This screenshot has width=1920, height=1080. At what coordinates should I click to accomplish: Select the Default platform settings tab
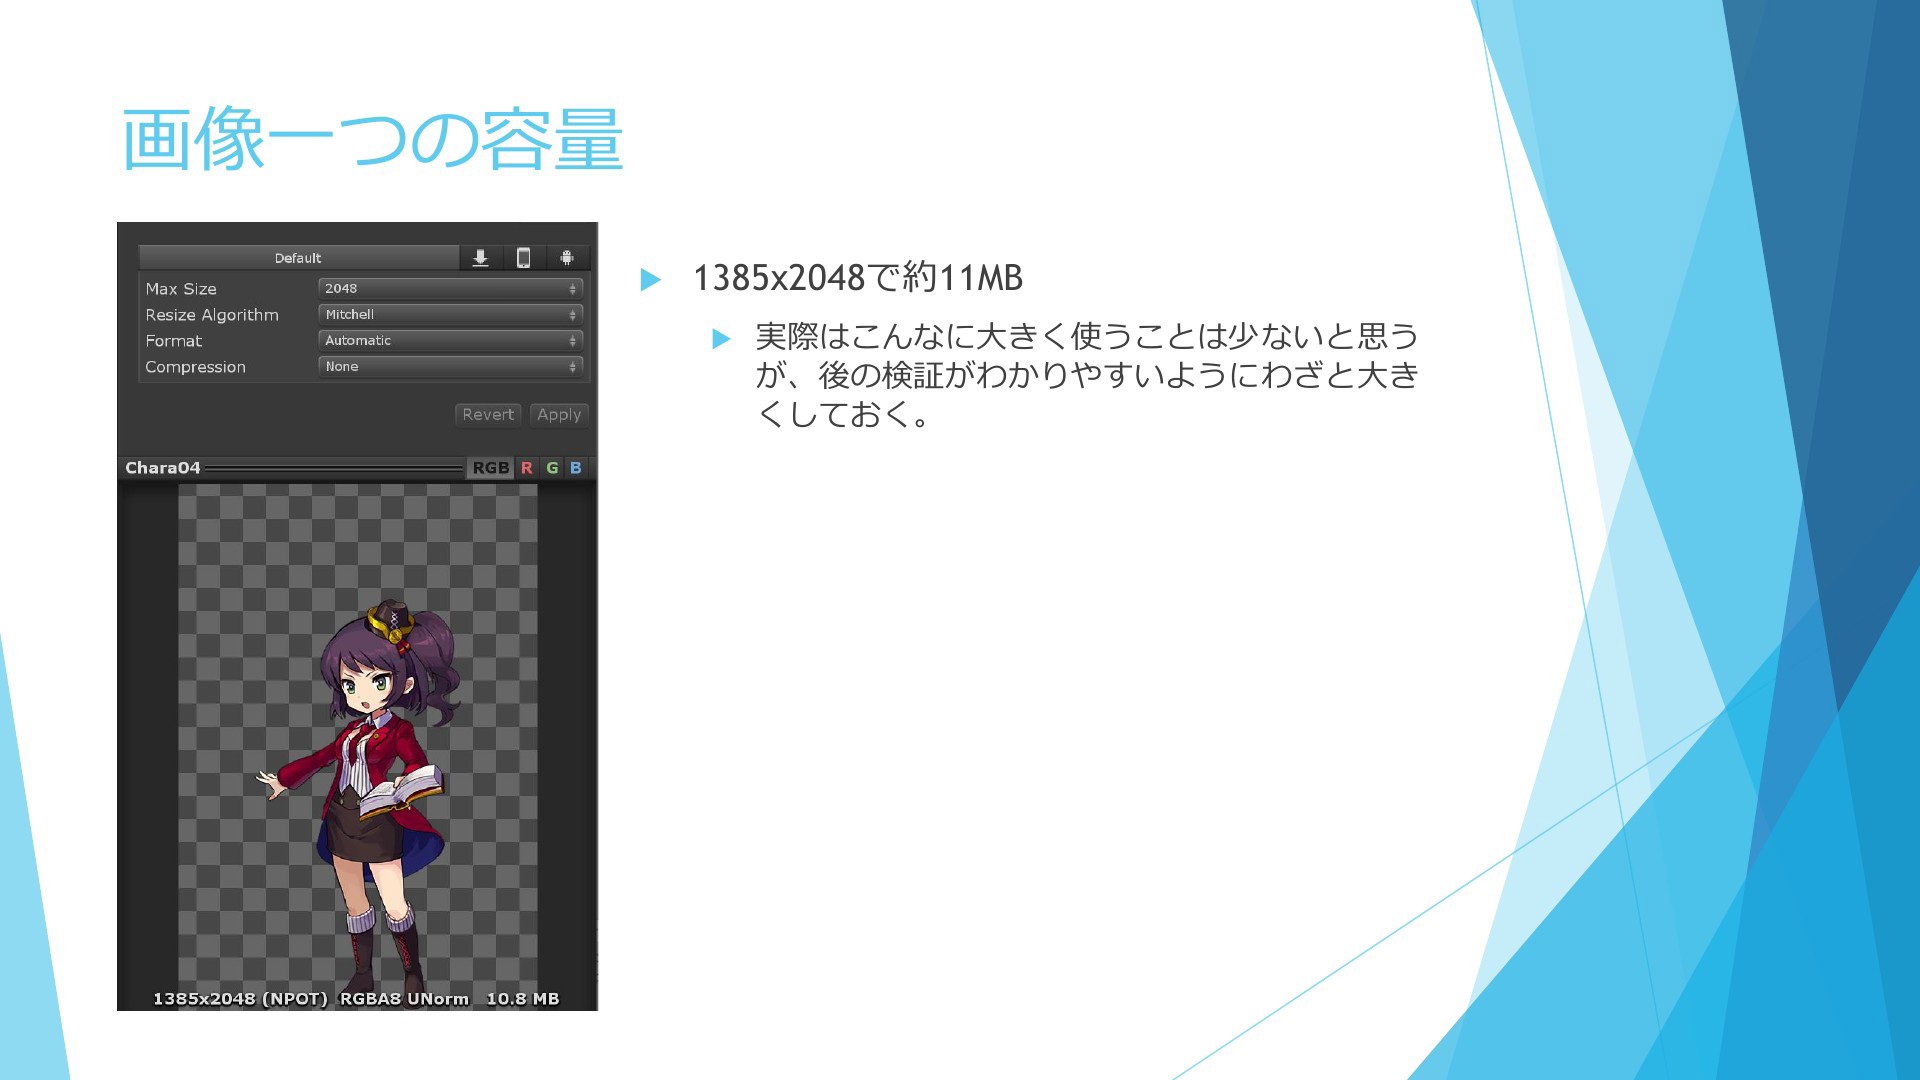[298, 258]
